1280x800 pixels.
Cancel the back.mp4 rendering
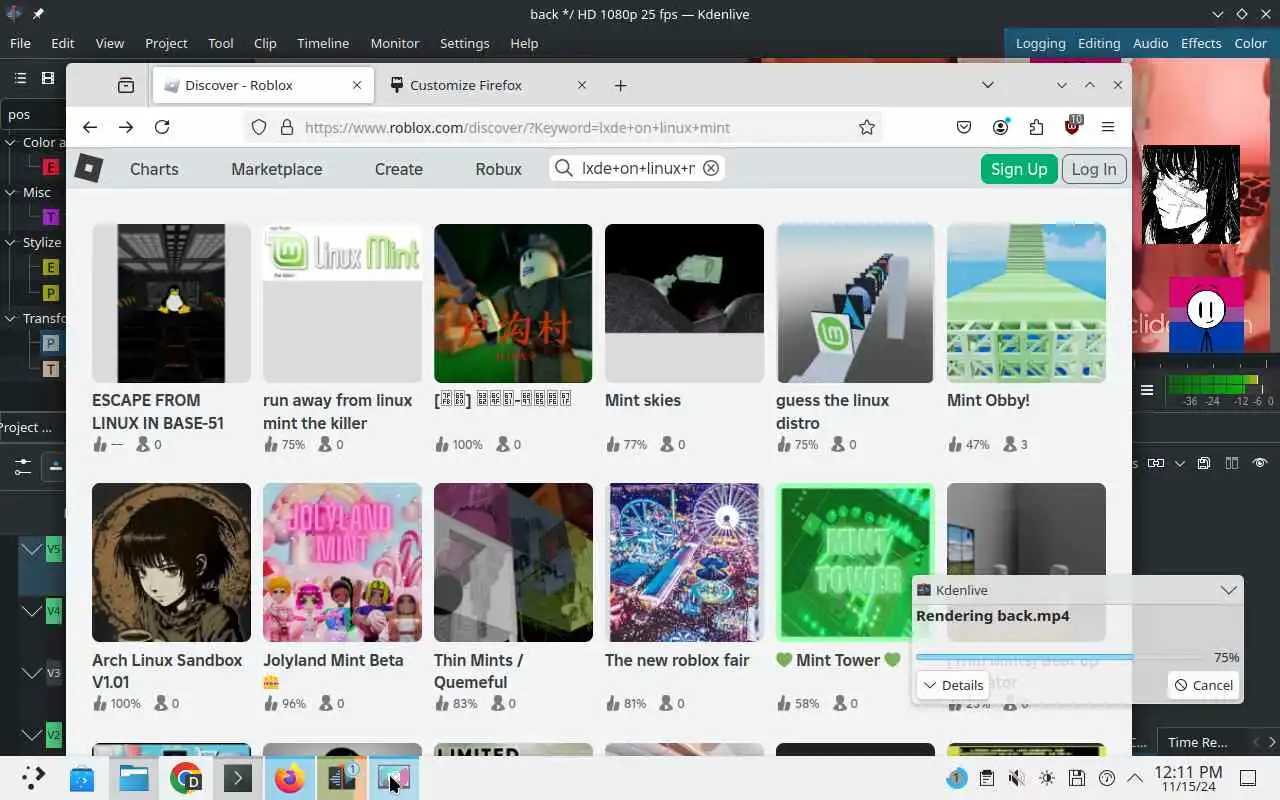click(1203, 685)
